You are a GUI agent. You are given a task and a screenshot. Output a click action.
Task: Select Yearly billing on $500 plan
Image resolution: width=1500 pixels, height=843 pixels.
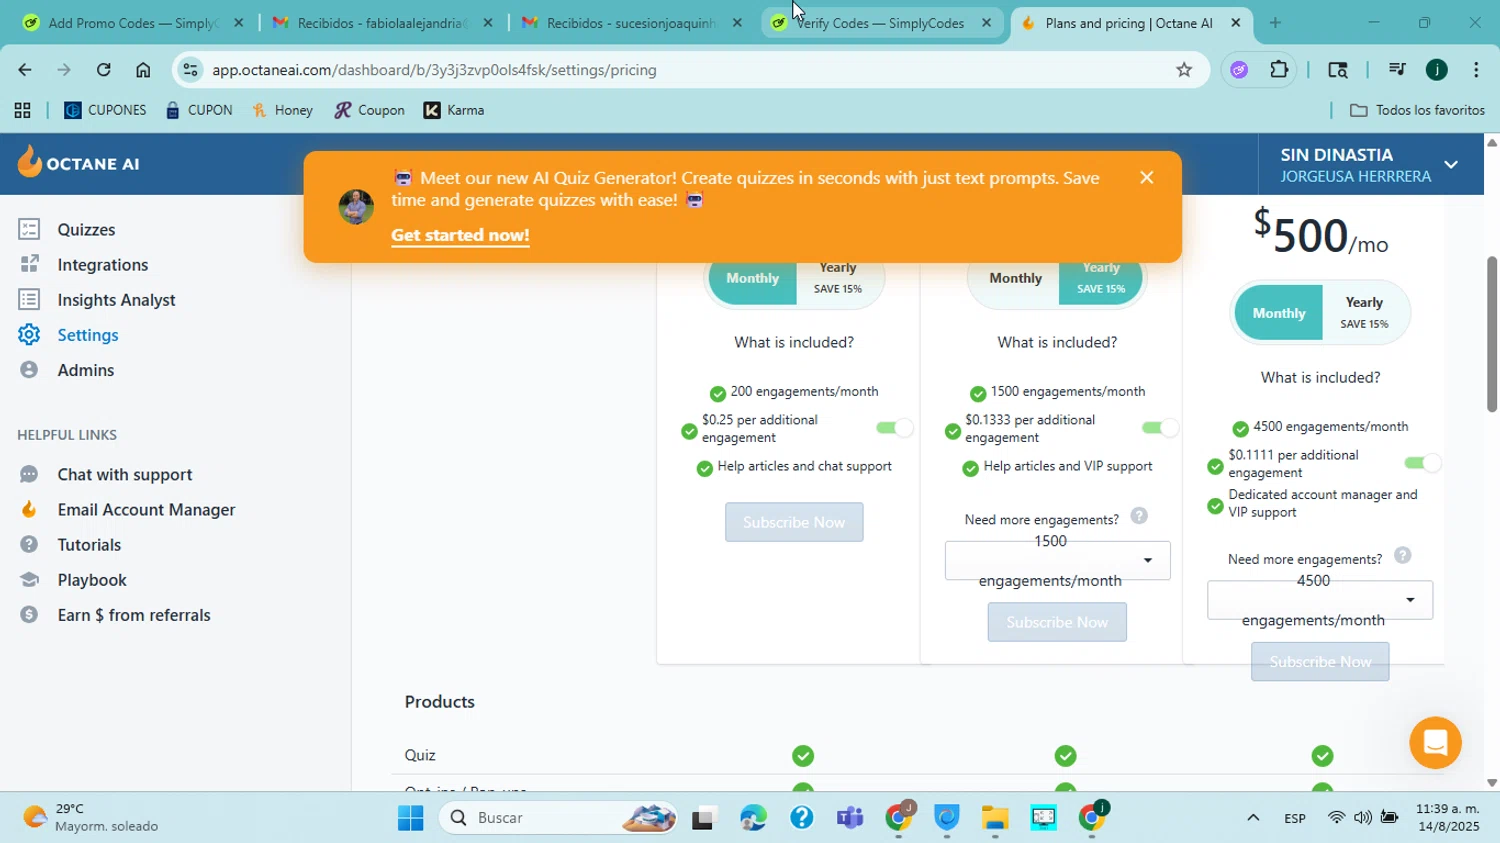click(x=1364, y=313)
